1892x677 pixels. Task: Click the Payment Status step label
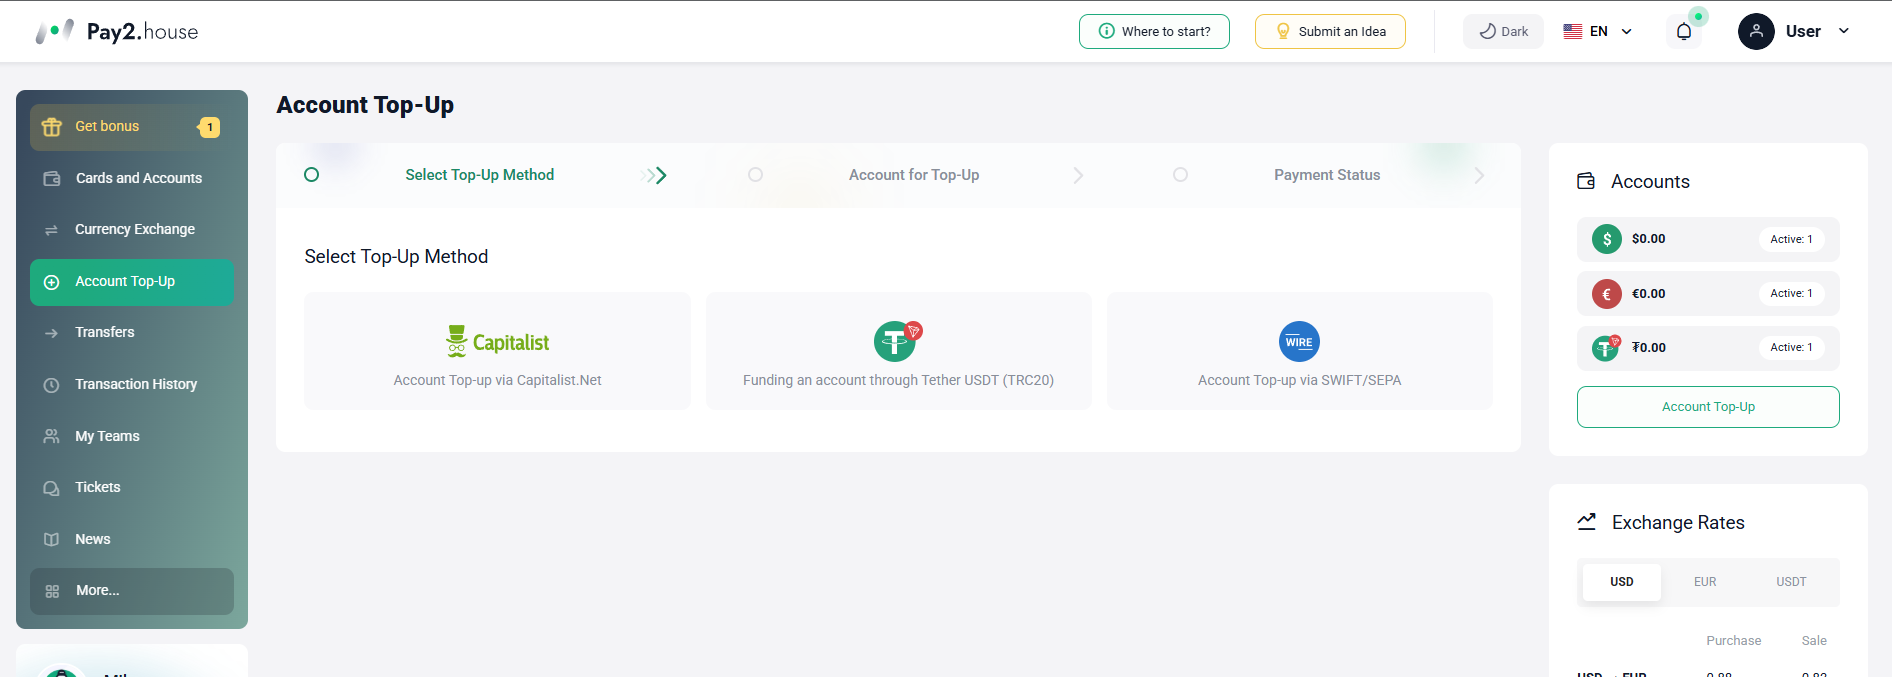pos(1327,175)
